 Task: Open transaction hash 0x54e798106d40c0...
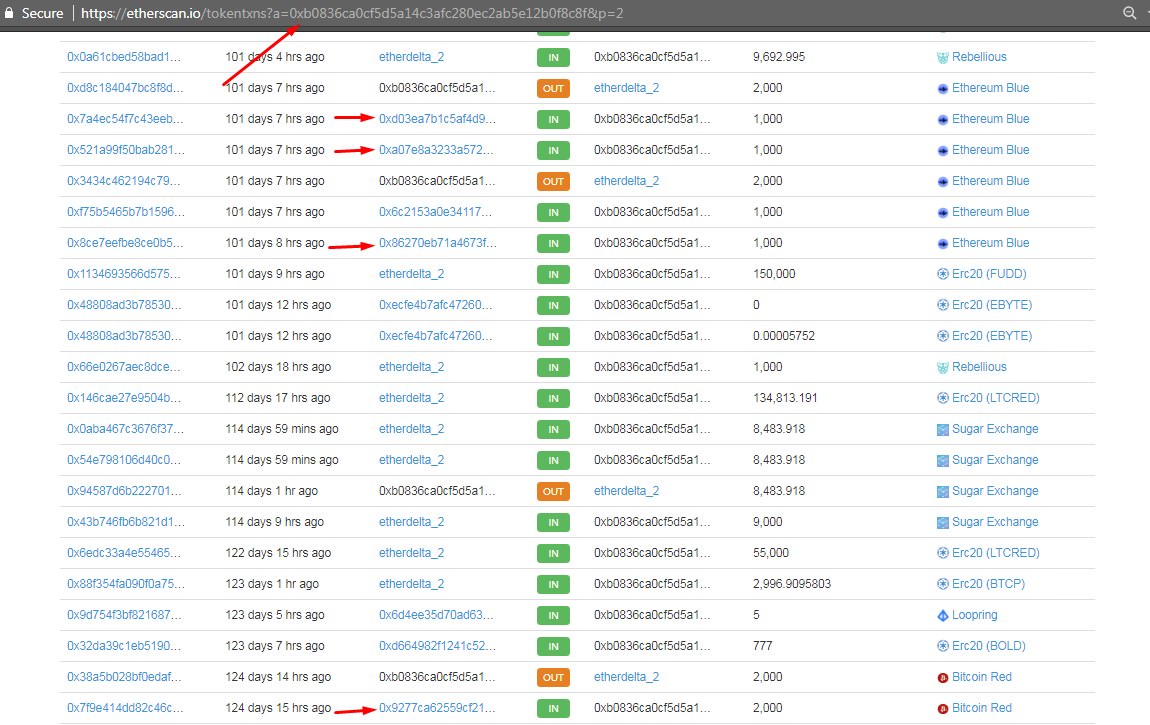pyautogui.click(x=124, y=460)
